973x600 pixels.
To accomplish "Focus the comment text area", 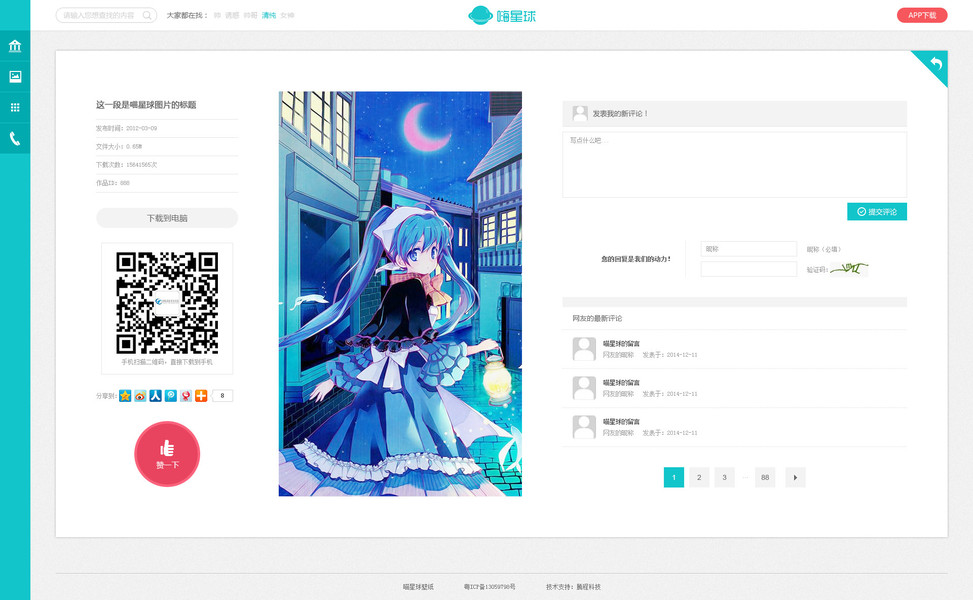I will point(734,164).
